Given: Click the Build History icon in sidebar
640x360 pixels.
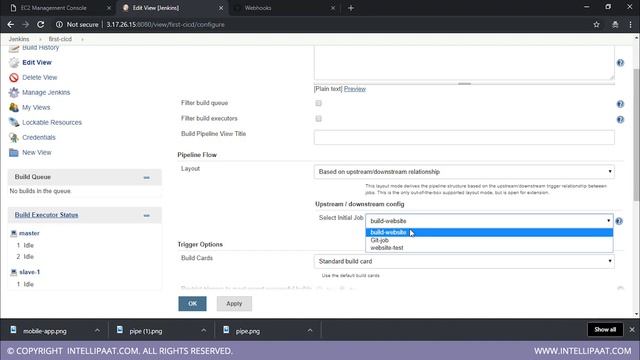Looking at the screenshot, I should coord(14,49).
